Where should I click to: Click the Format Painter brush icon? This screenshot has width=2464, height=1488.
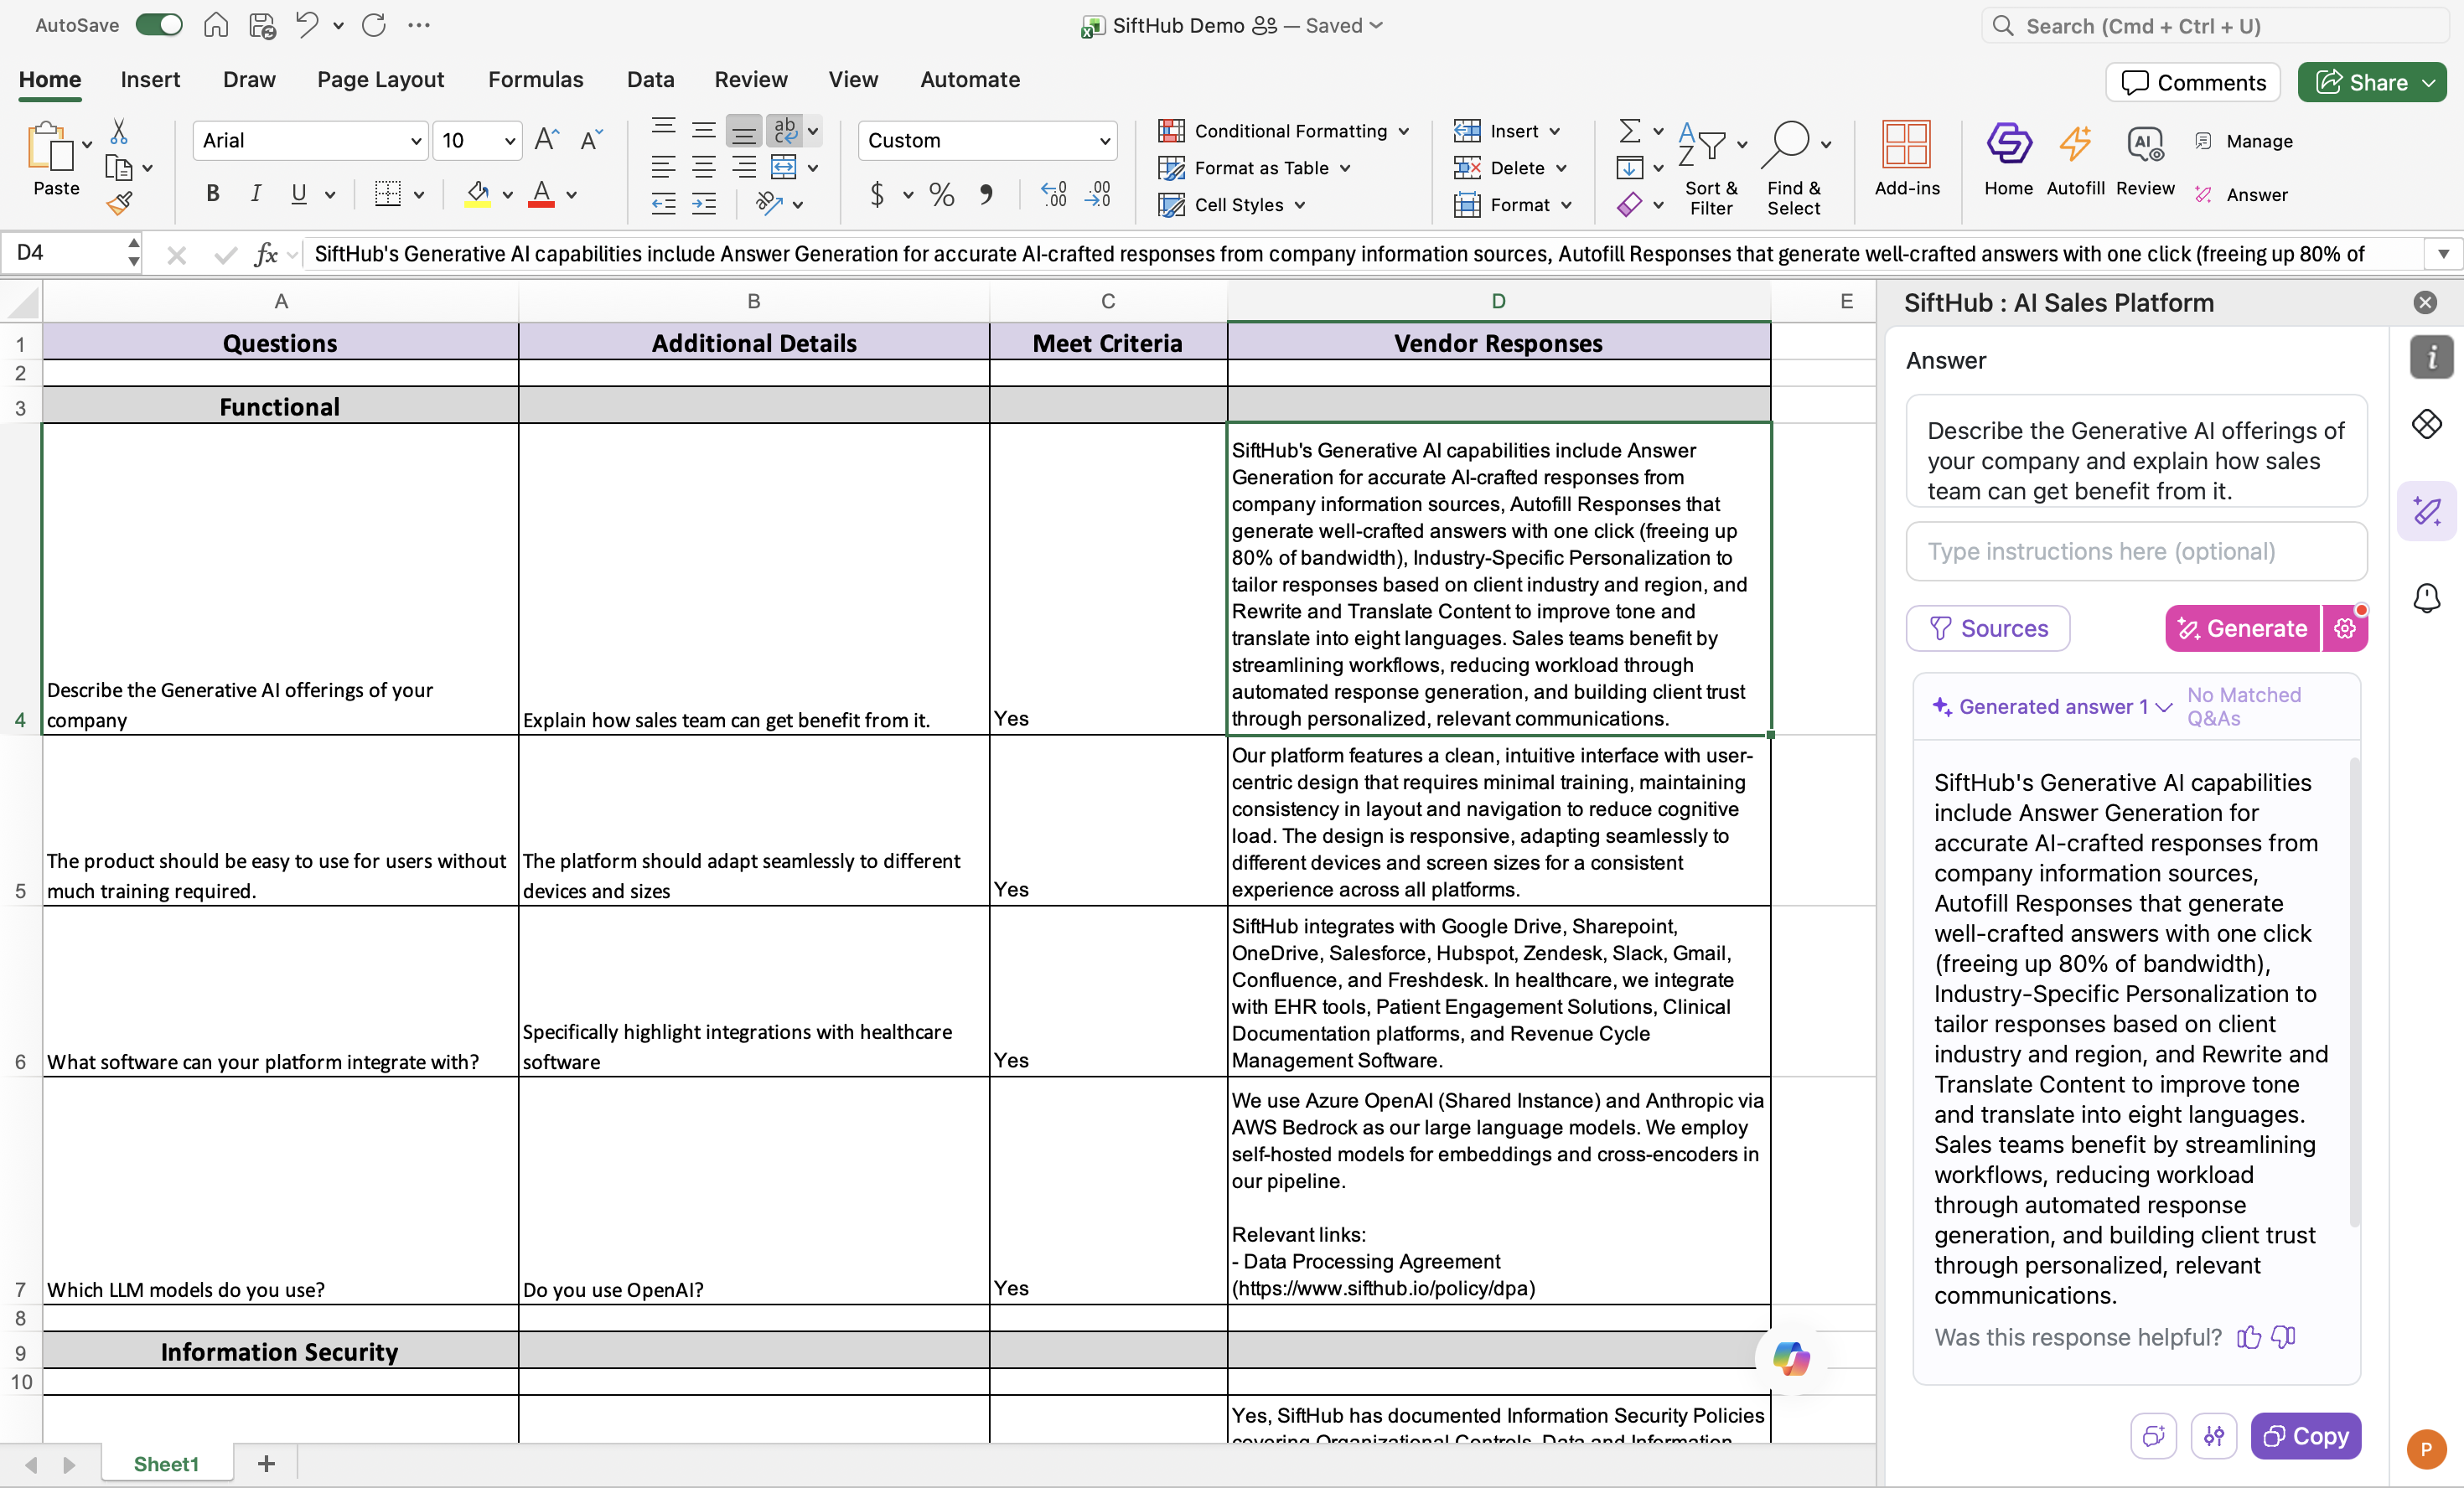click(119, 205)
